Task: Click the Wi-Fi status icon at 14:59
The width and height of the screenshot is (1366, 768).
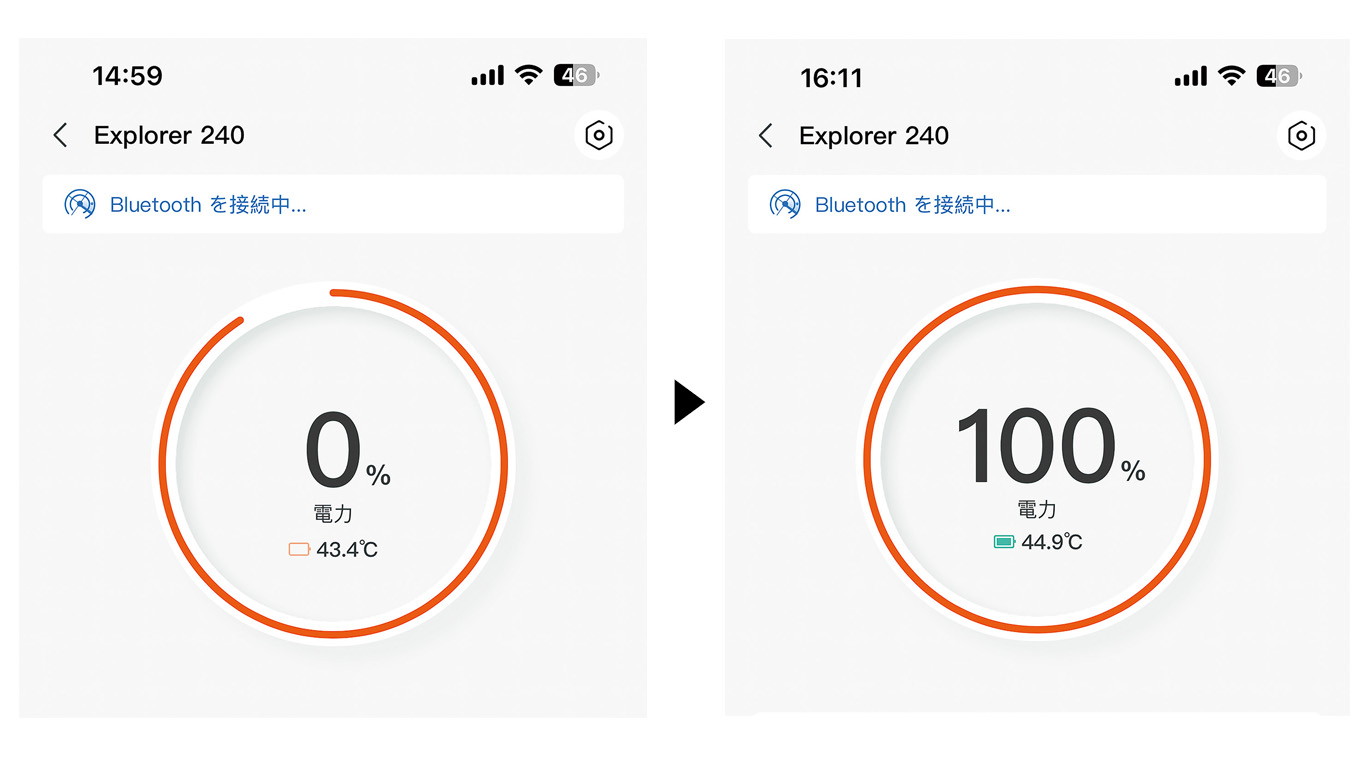Action: [528, 75]
